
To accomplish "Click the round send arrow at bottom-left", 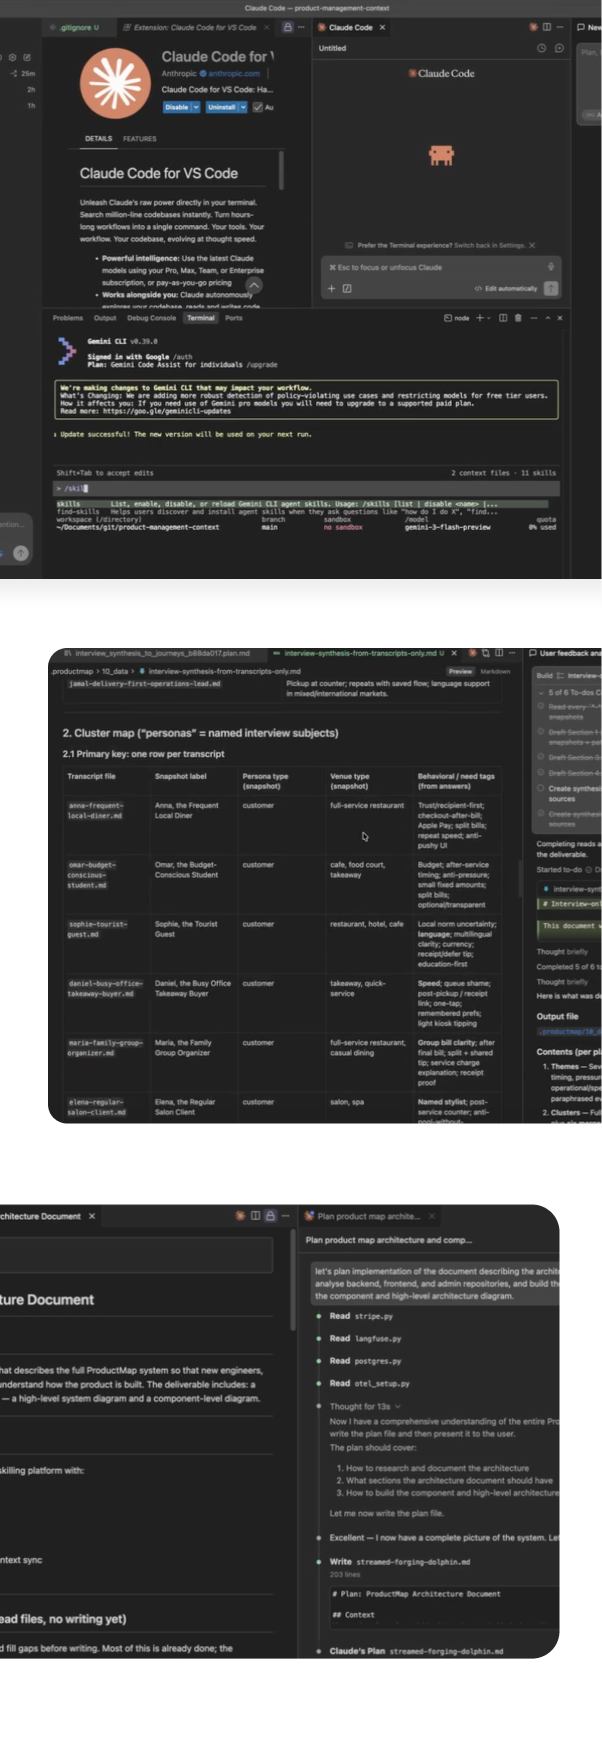I will point(21,552).
